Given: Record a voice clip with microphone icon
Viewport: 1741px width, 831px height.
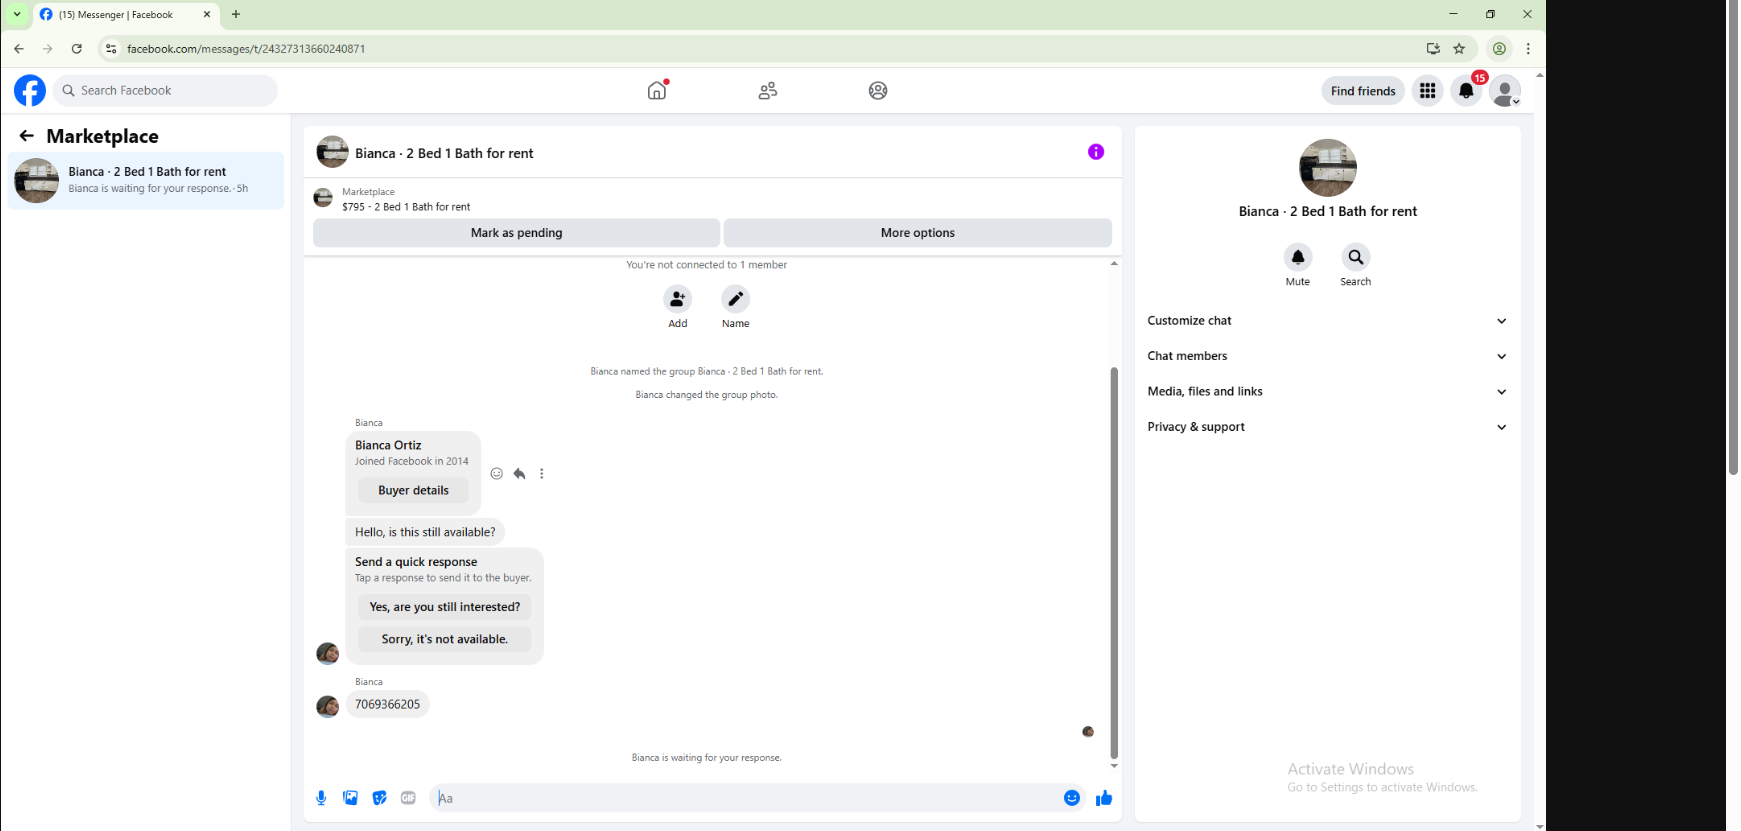Looking at the screenshot, I should 321,798.
